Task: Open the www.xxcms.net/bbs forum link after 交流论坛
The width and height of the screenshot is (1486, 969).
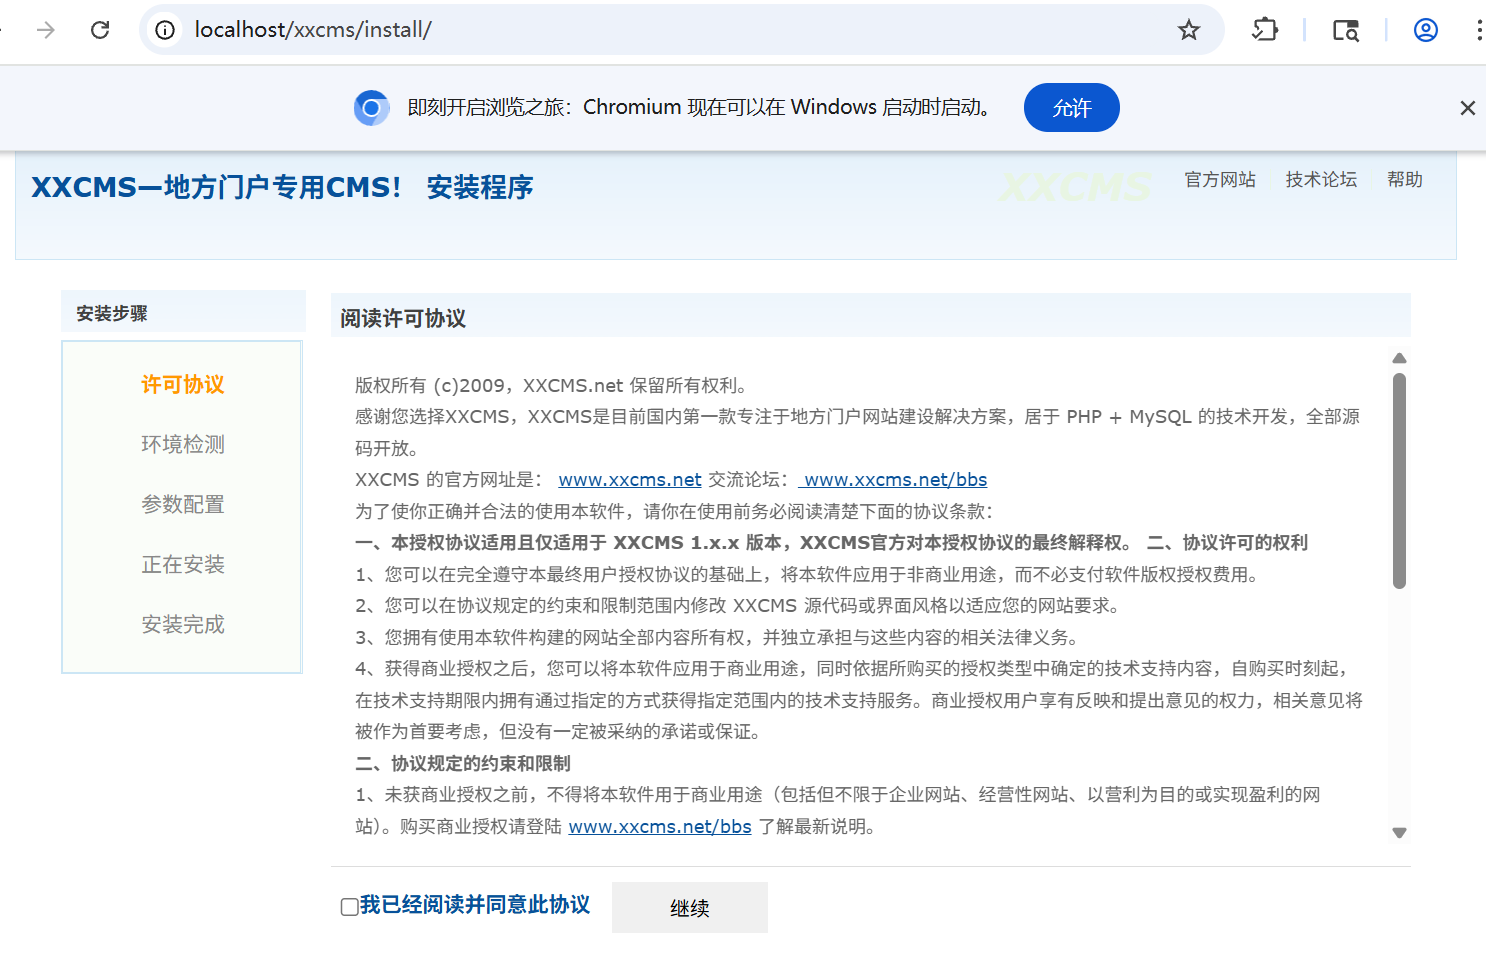Action: pyautogui.click(x=893, y=480)
